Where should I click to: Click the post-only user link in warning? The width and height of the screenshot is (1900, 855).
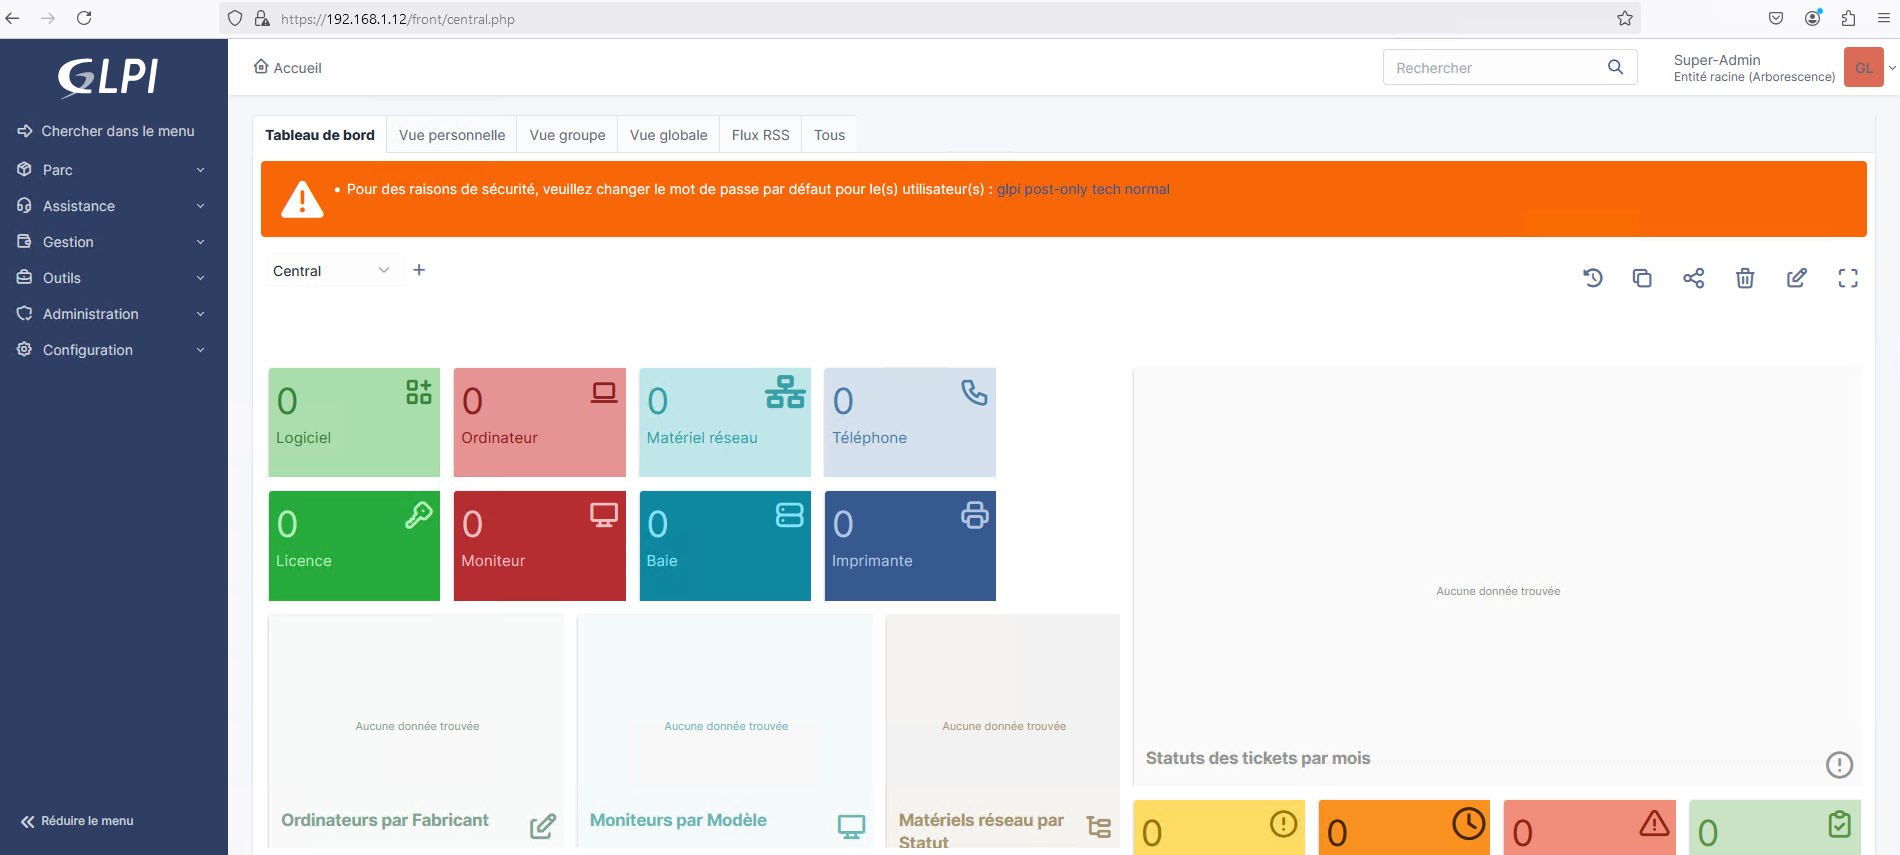[1055, 189]
